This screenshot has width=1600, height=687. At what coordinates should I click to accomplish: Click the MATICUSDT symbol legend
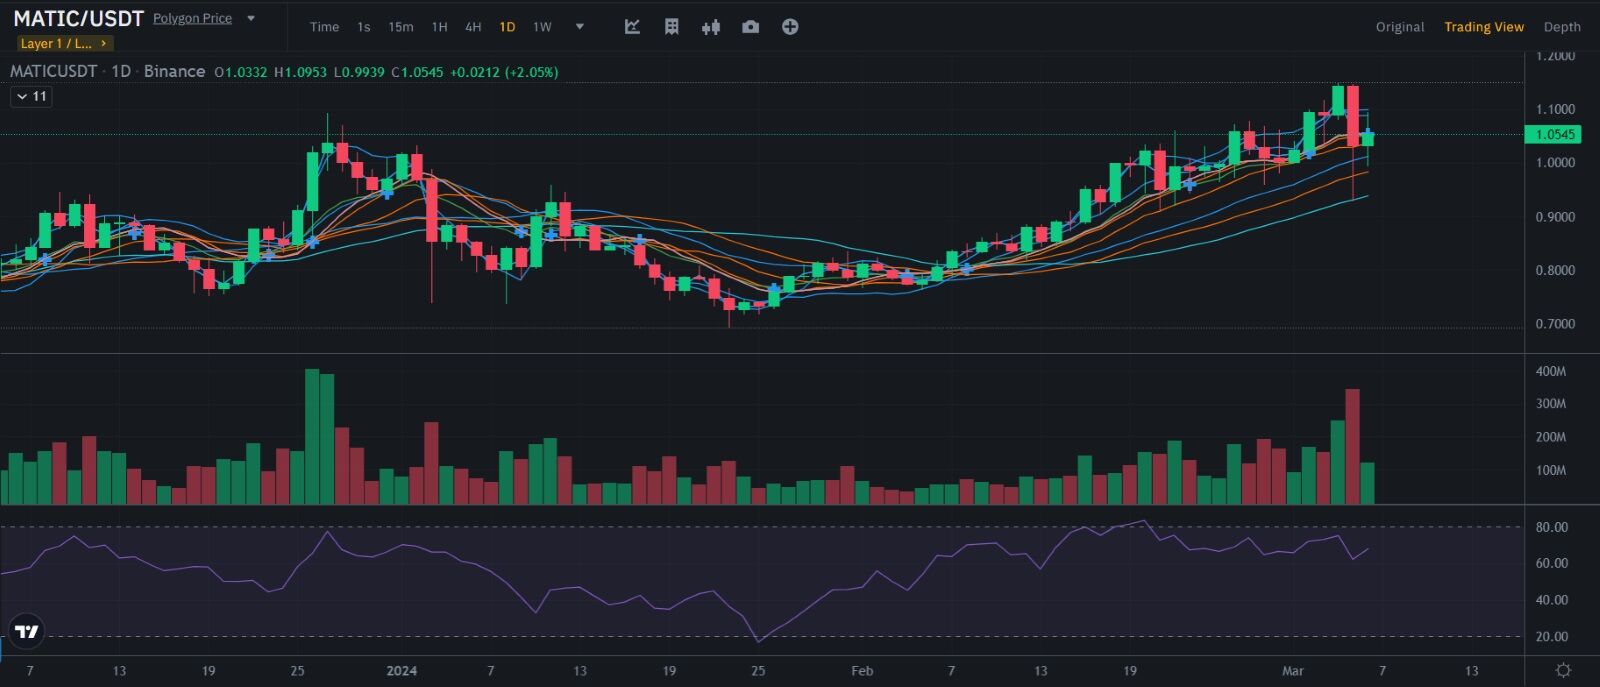[54, 71]
